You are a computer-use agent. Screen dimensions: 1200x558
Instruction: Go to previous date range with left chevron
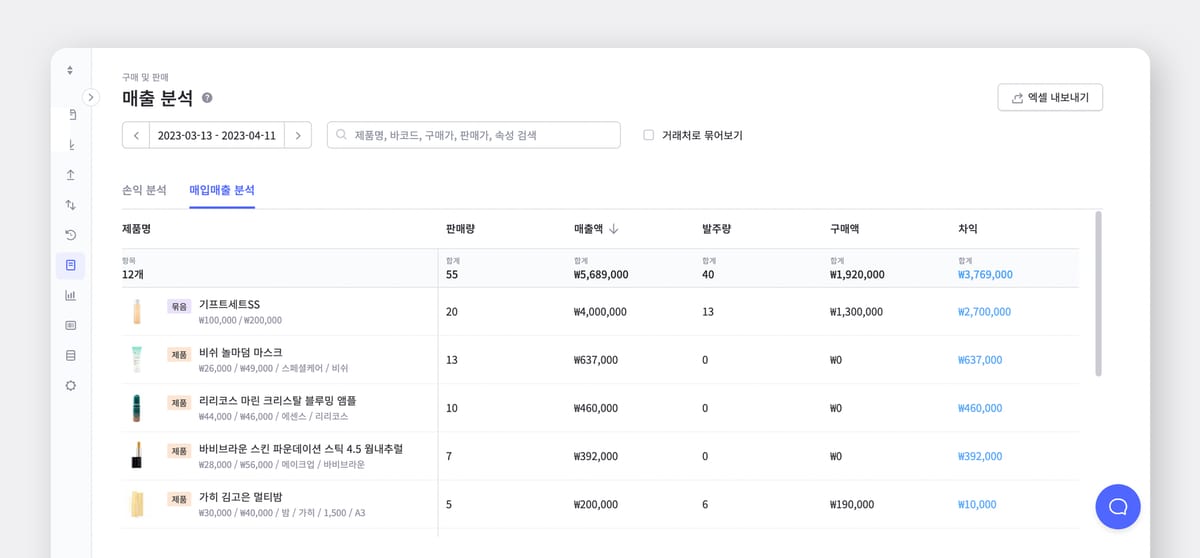[x=136, y=135]
